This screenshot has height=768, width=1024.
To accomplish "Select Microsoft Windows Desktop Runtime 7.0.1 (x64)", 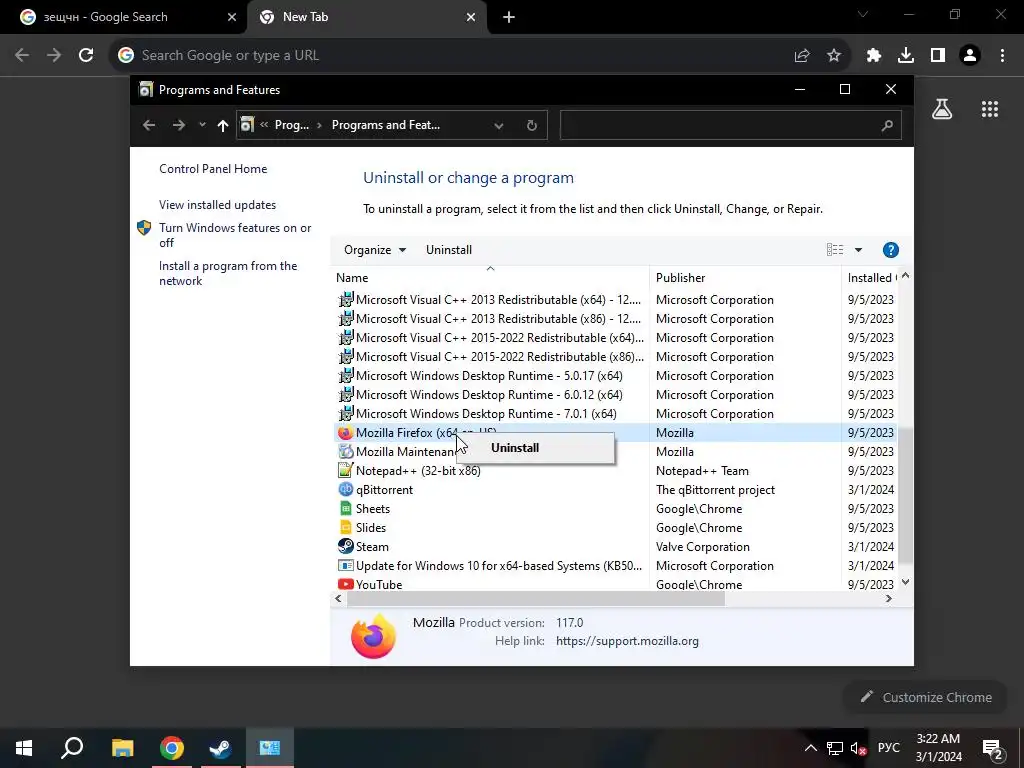I will pyautogui.click(x=614, y=414).
